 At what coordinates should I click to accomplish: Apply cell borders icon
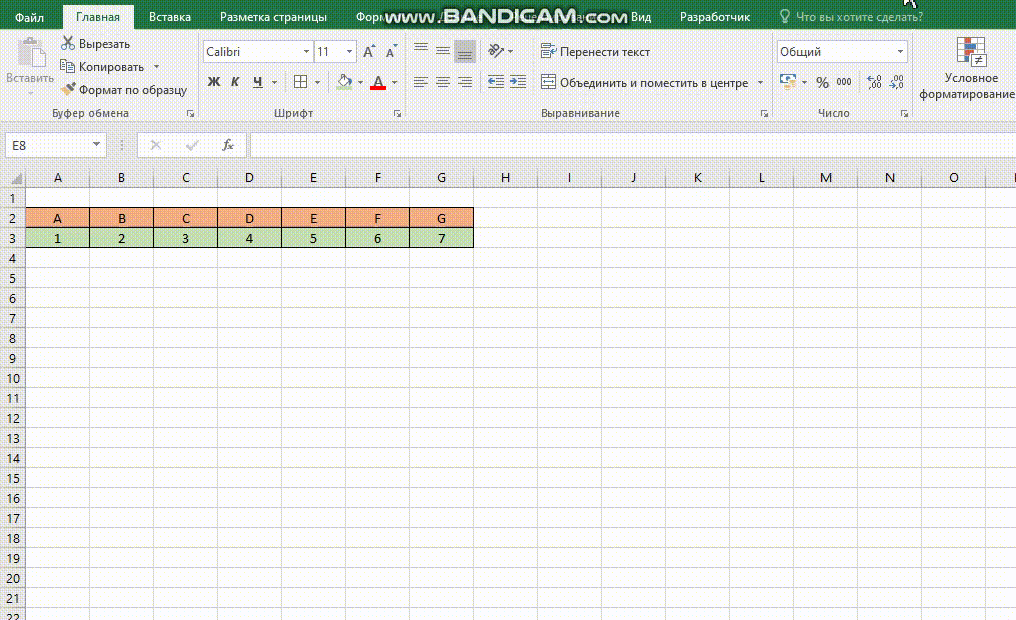[300, 82]
